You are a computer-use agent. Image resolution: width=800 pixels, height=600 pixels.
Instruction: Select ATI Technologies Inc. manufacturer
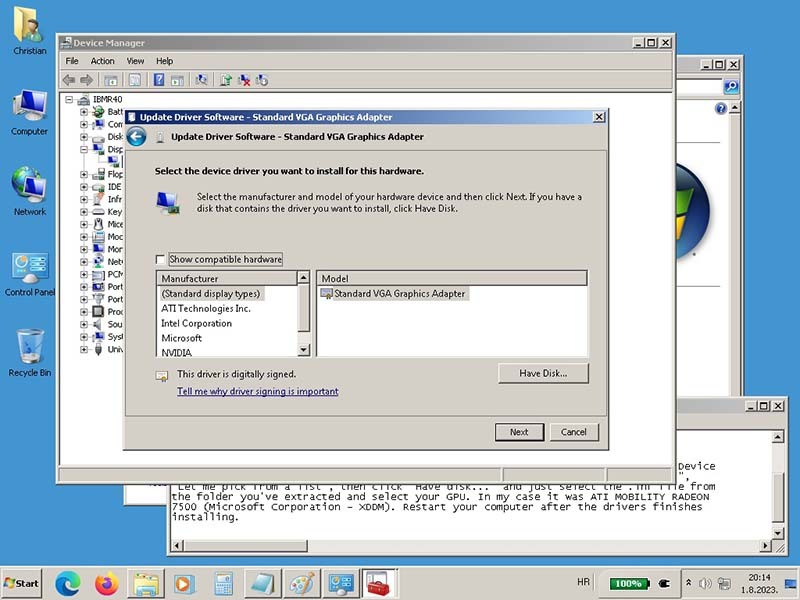206,308
